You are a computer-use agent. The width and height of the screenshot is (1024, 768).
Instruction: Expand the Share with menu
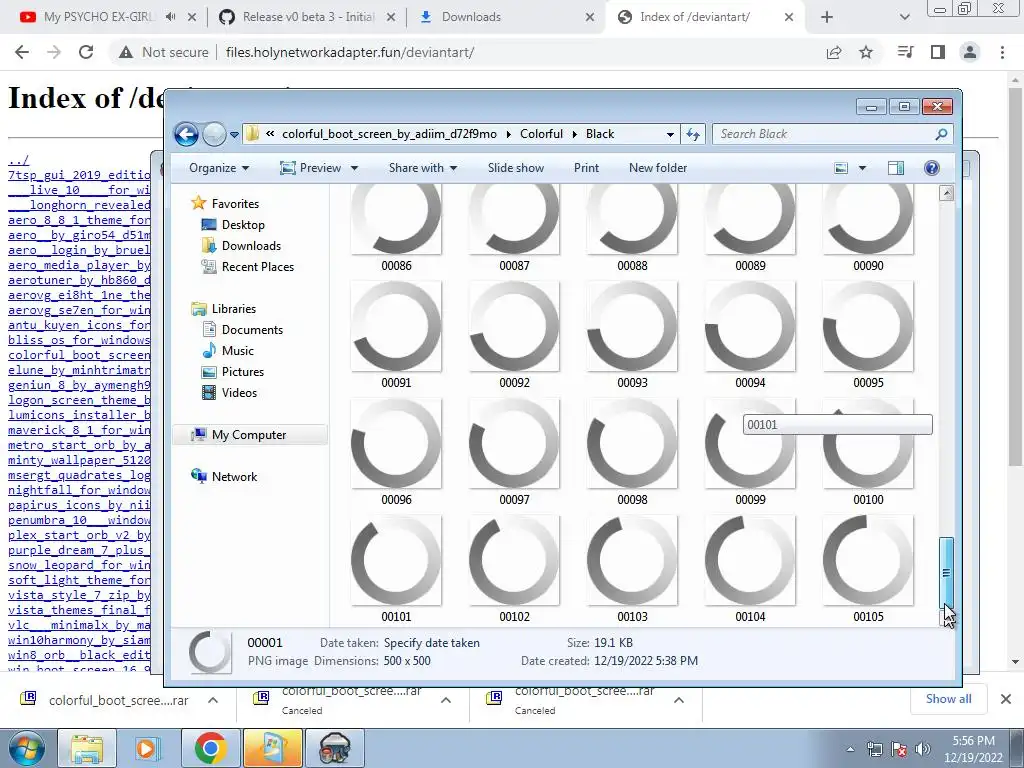[x=423, y=168]
